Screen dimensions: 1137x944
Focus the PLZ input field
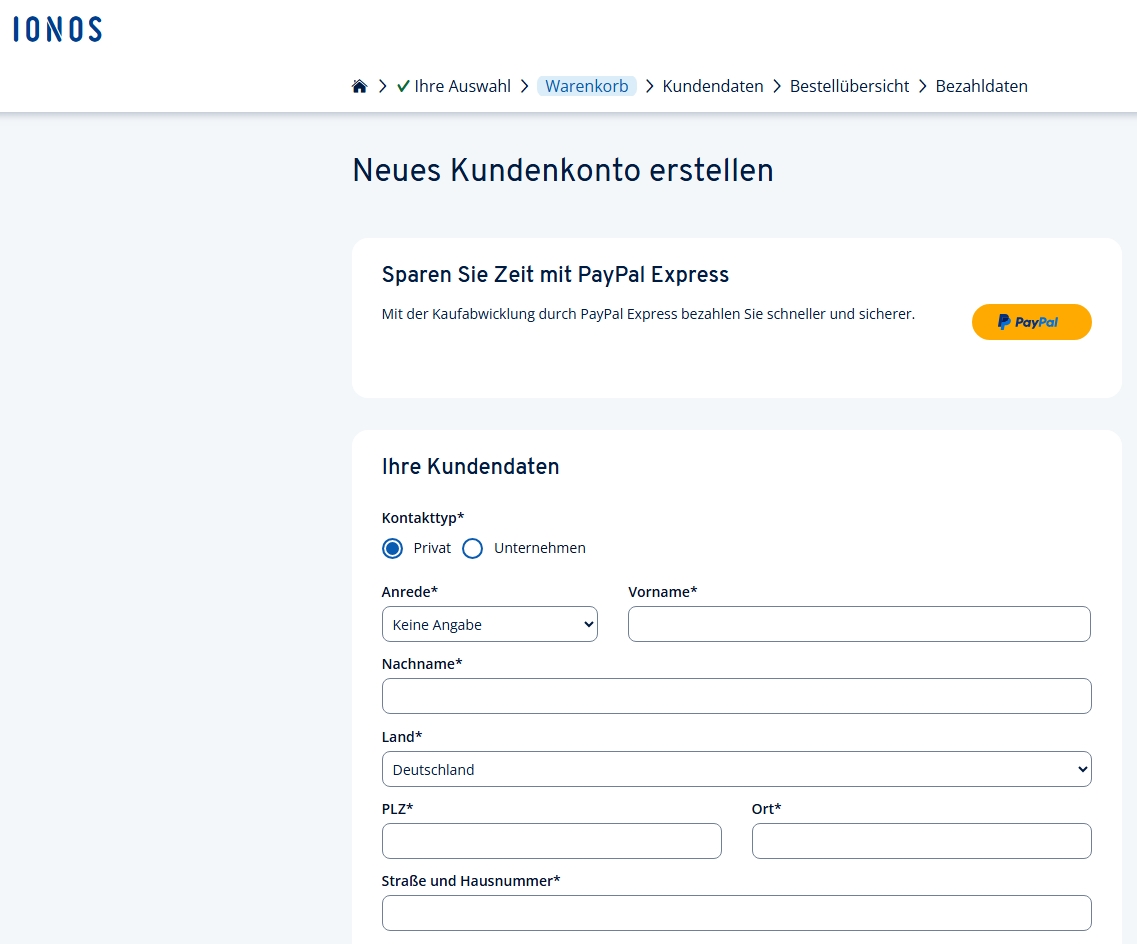coord(551,841)
